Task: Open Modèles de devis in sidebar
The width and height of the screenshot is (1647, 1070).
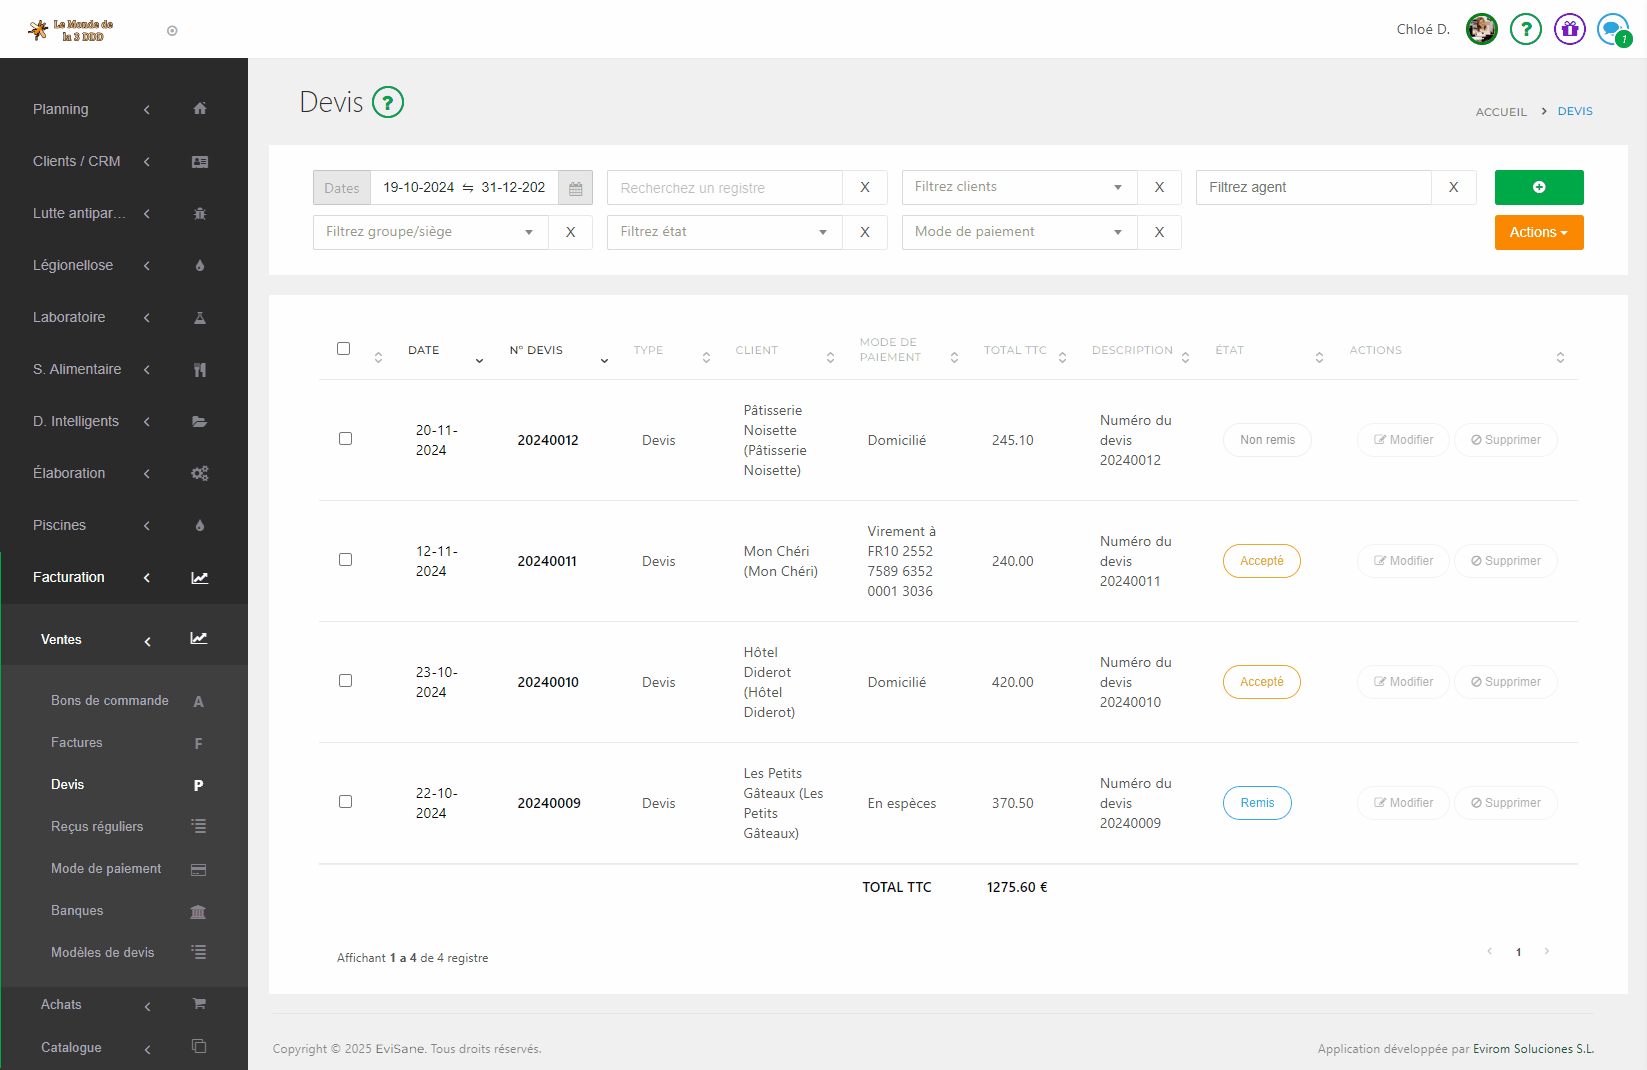Action: pyautogui.click(x=103, y=953)
